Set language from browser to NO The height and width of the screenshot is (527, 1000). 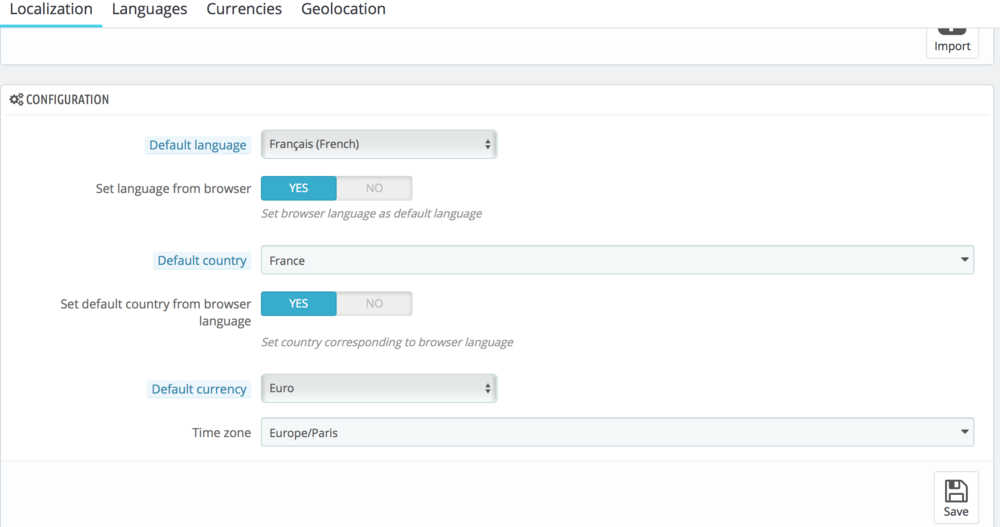coord(374,188)
